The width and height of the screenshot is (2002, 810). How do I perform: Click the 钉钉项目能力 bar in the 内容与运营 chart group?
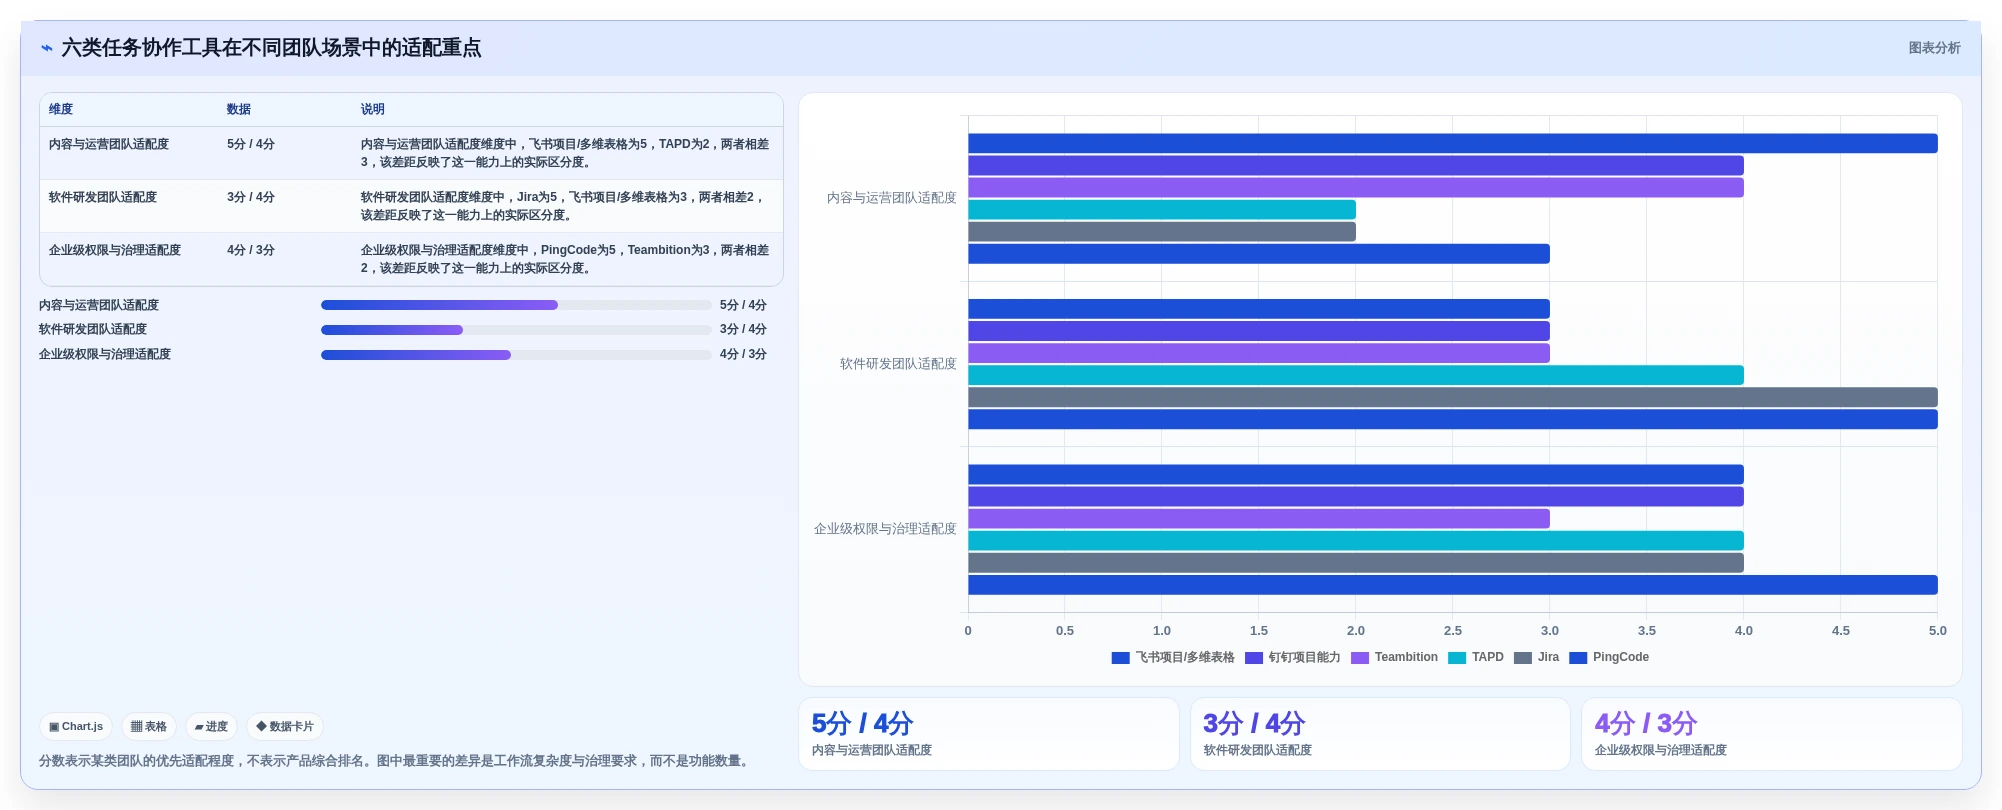pos(1355,165)
